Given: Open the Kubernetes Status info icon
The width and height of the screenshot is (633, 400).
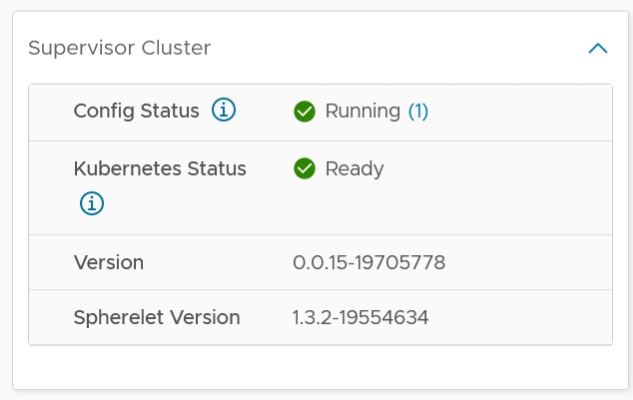Looking at the screenshot, I should click(91, 204).
